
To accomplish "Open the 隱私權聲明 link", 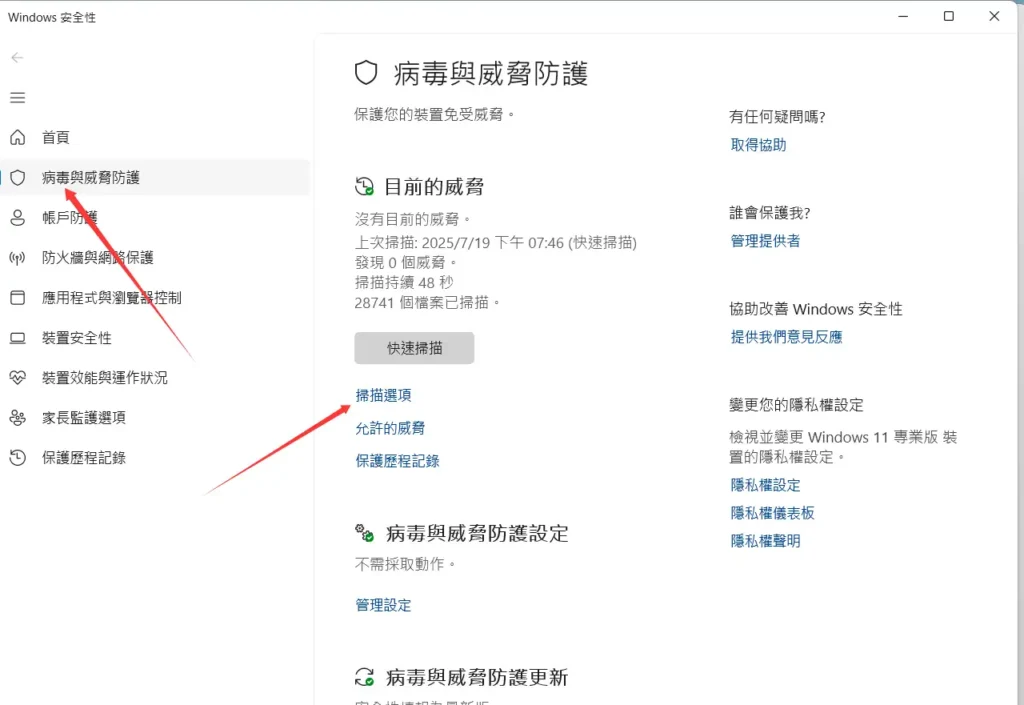I will tap(765, 541).
